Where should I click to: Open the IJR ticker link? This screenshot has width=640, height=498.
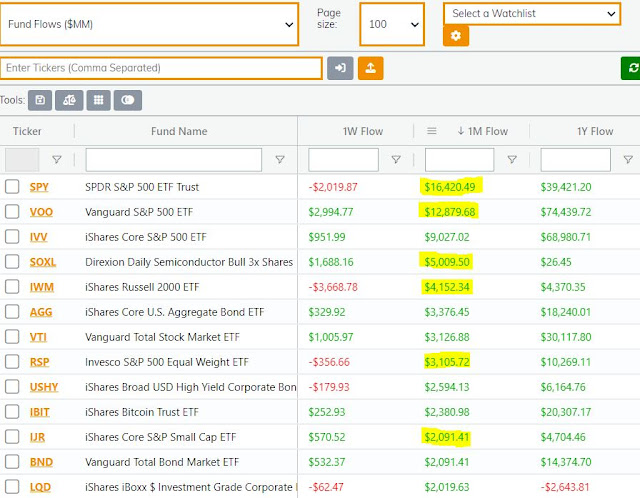coord(37,437)
